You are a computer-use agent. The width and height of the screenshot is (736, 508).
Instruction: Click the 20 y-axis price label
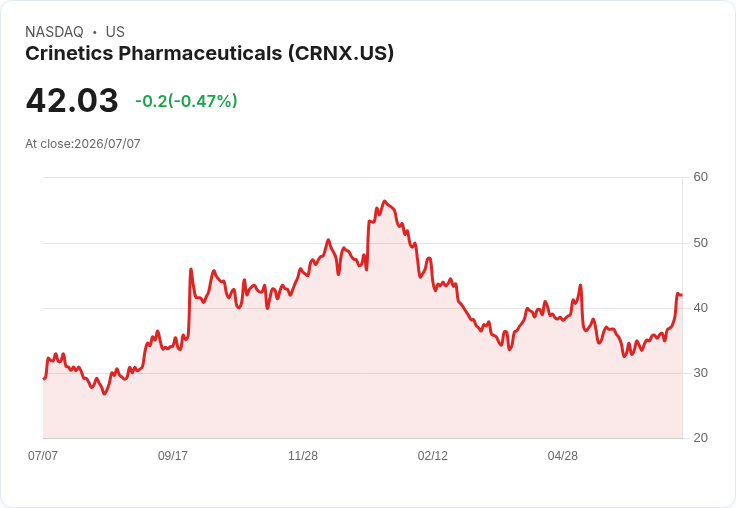(x=701, y=438)
